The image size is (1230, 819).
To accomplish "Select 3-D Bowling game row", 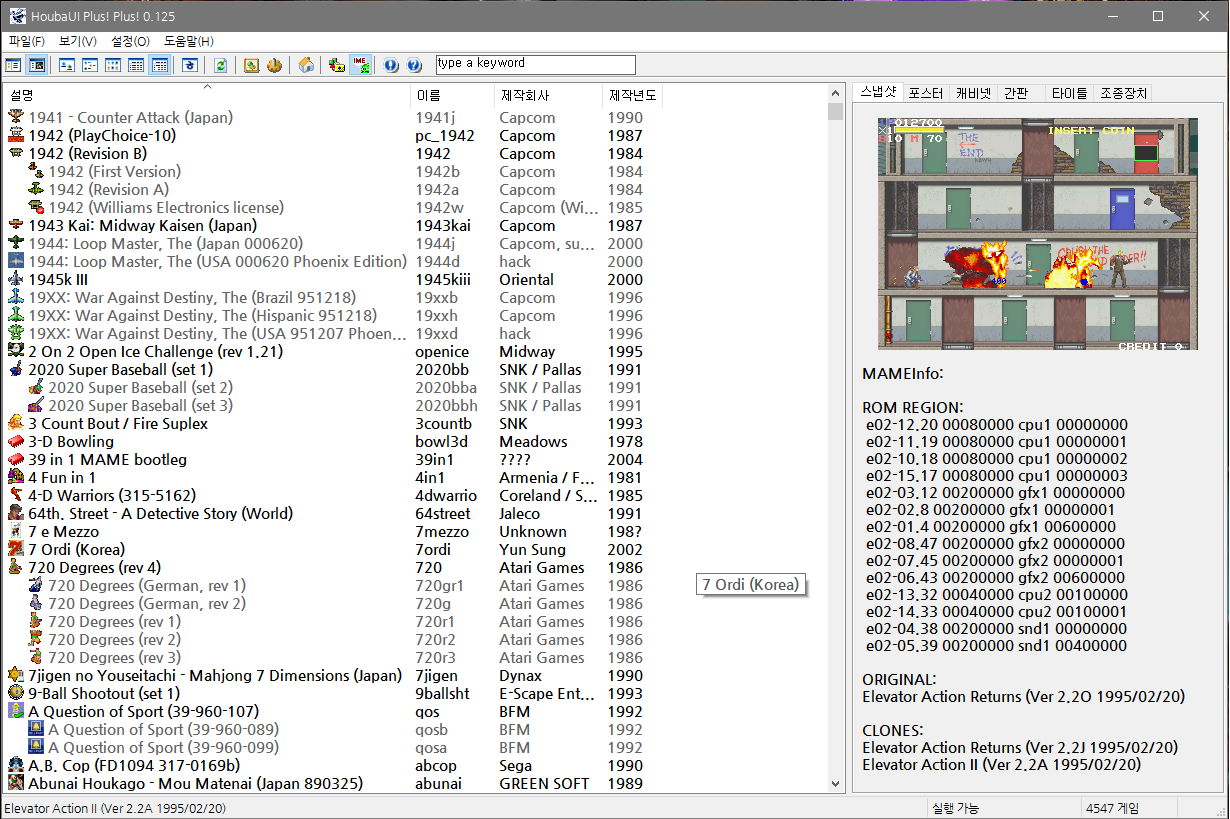I will coord(333,442).
